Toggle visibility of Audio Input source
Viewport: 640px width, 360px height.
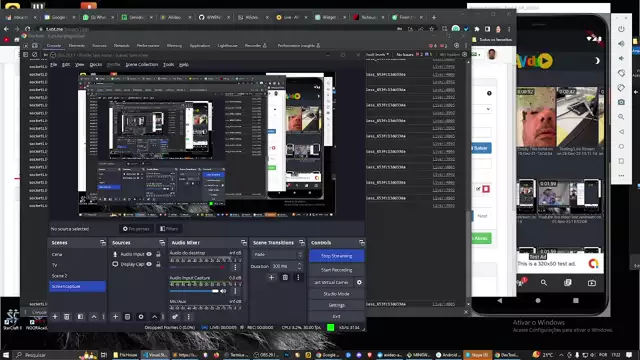pyautogui.click(x=149, y=254)
